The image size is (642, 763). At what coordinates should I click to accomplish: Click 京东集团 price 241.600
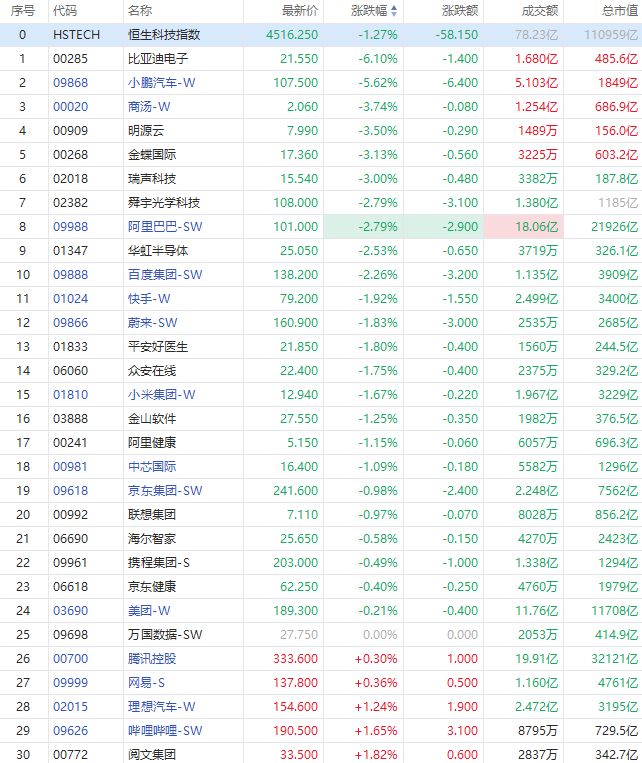[x=295, y=490]
